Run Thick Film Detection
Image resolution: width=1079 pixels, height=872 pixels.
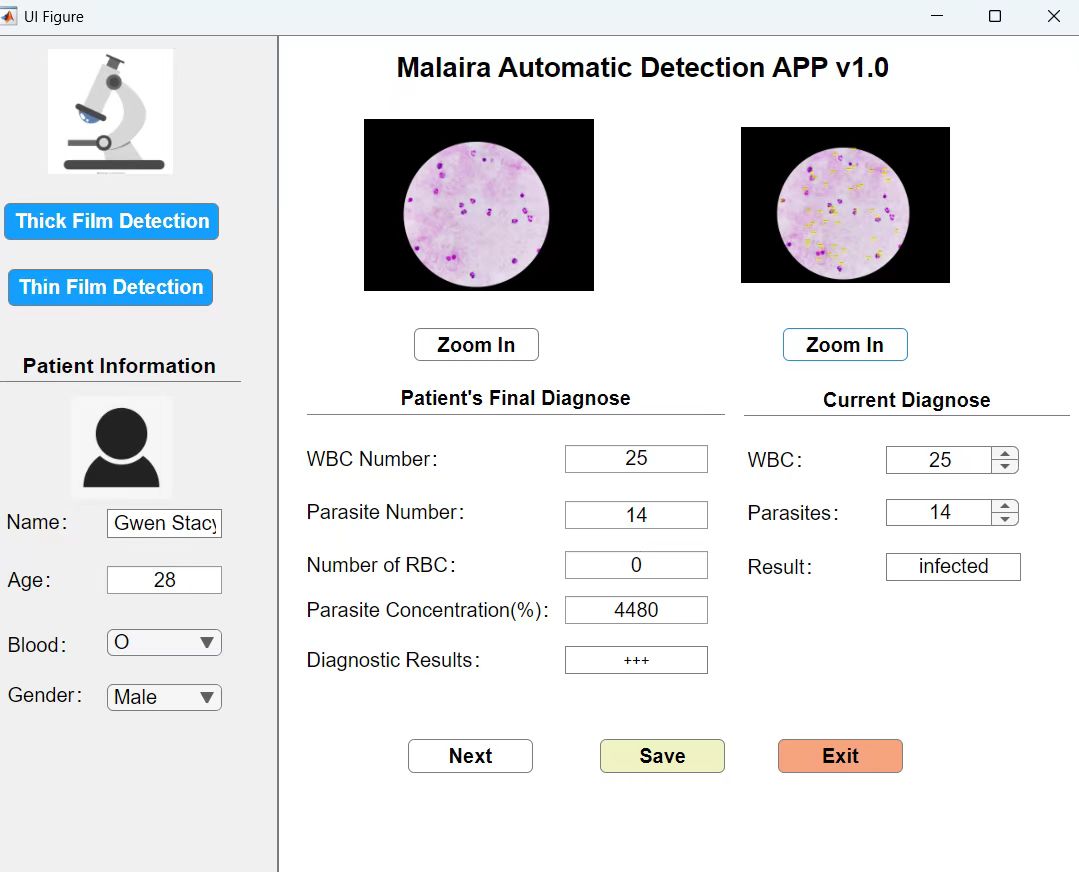coord(111,221)
